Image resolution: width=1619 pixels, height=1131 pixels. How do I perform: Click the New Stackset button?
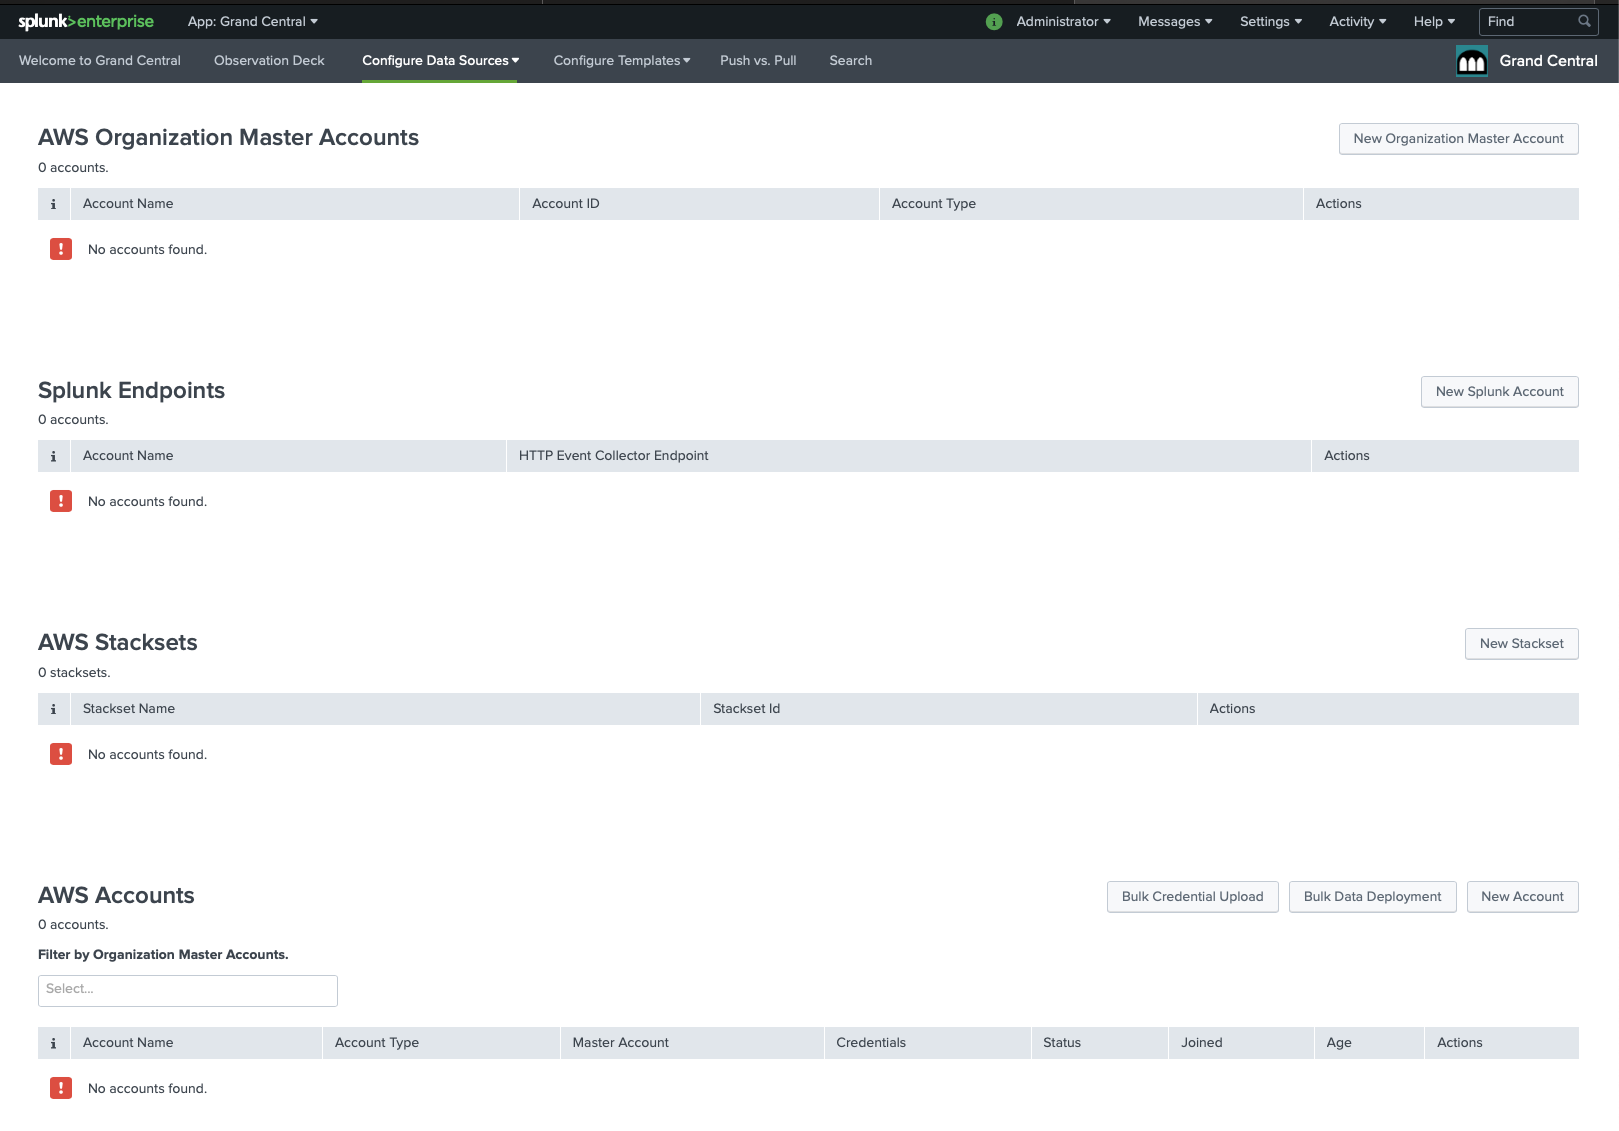click(1521, 644)
